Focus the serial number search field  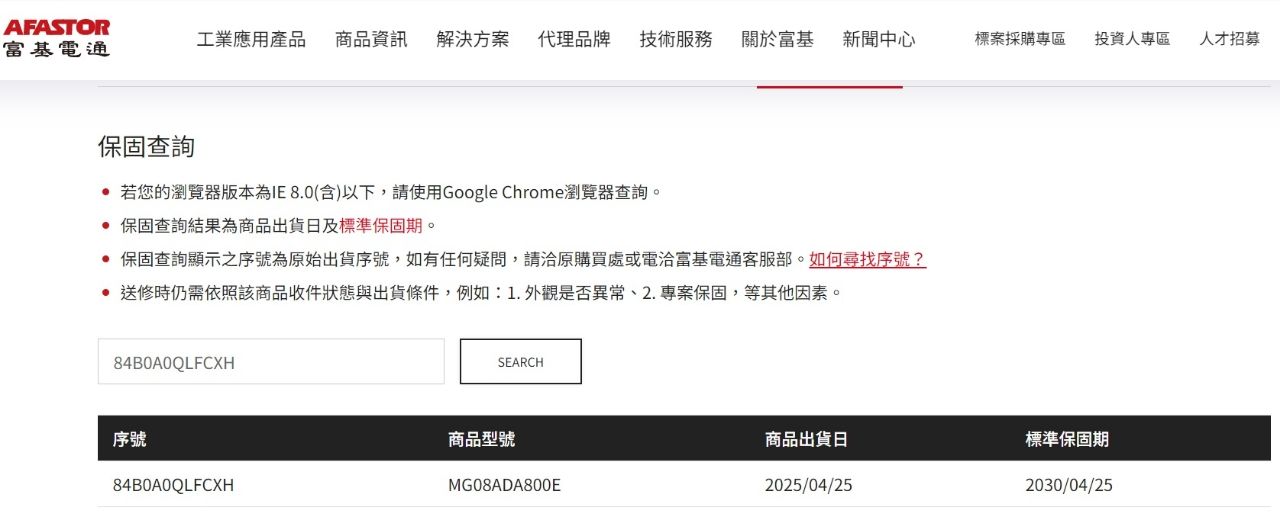pyautogui.click(x=271, y=362)
